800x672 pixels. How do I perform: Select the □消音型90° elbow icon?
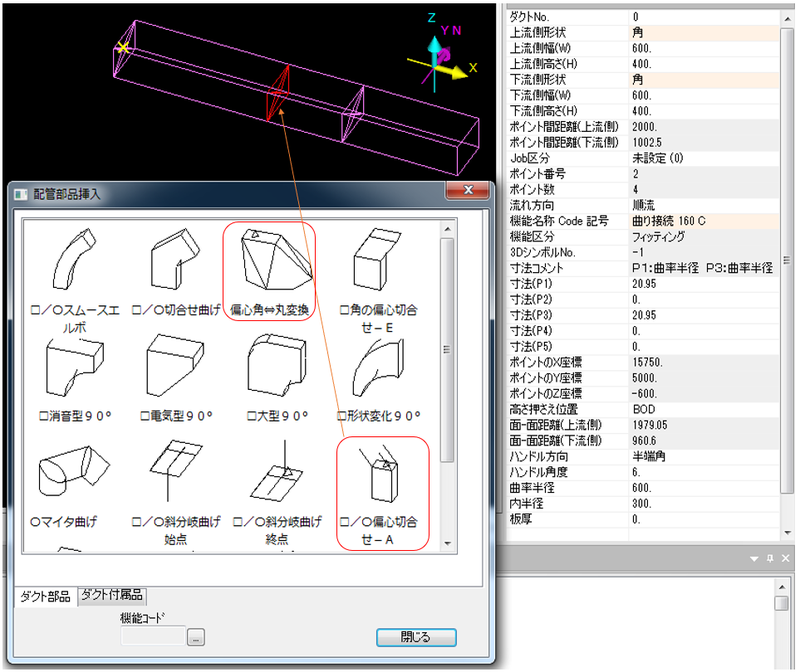(x=76, y=368)
